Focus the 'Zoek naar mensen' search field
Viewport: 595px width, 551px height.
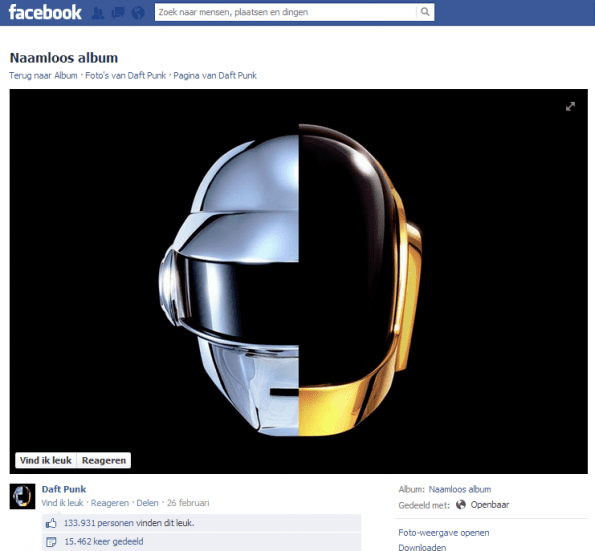coord(285,12)
